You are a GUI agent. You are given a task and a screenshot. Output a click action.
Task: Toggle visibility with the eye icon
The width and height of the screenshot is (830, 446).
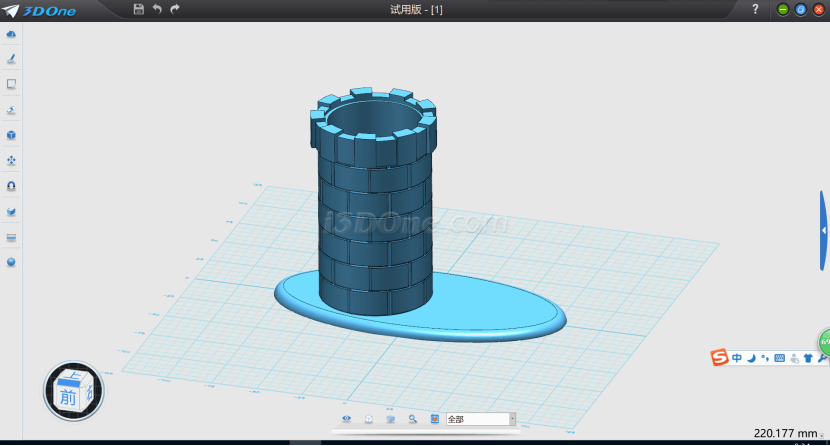[347, 419]
